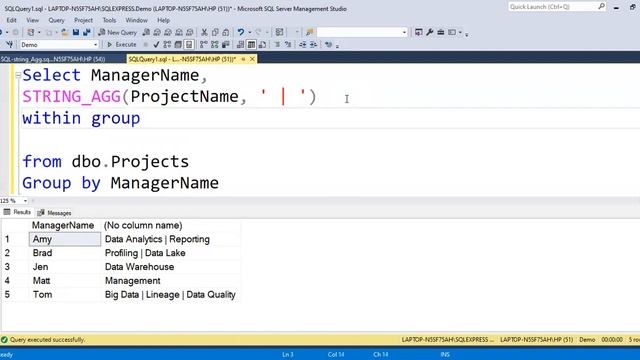Display the estimated execution plan

(x=167, y=44)
